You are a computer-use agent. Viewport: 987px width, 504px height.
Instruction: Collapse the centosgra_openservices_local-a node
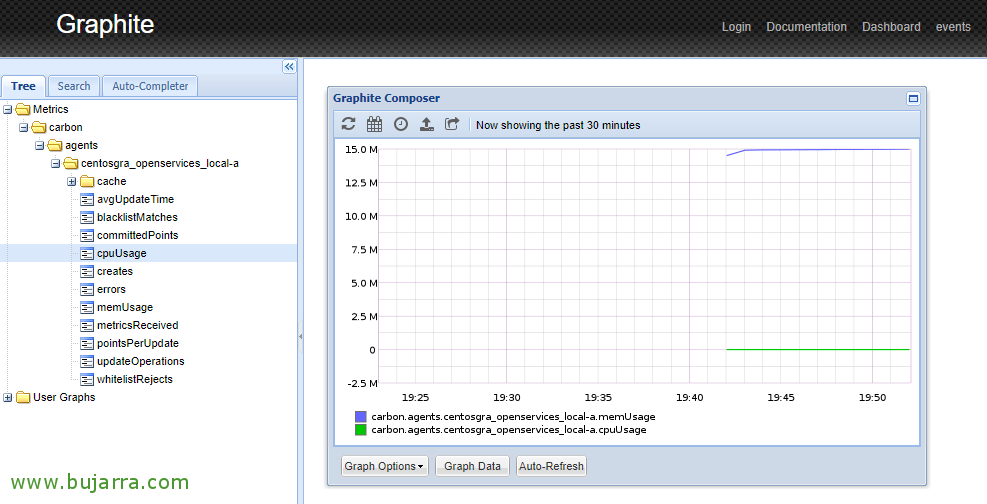(x=55, y=164)
